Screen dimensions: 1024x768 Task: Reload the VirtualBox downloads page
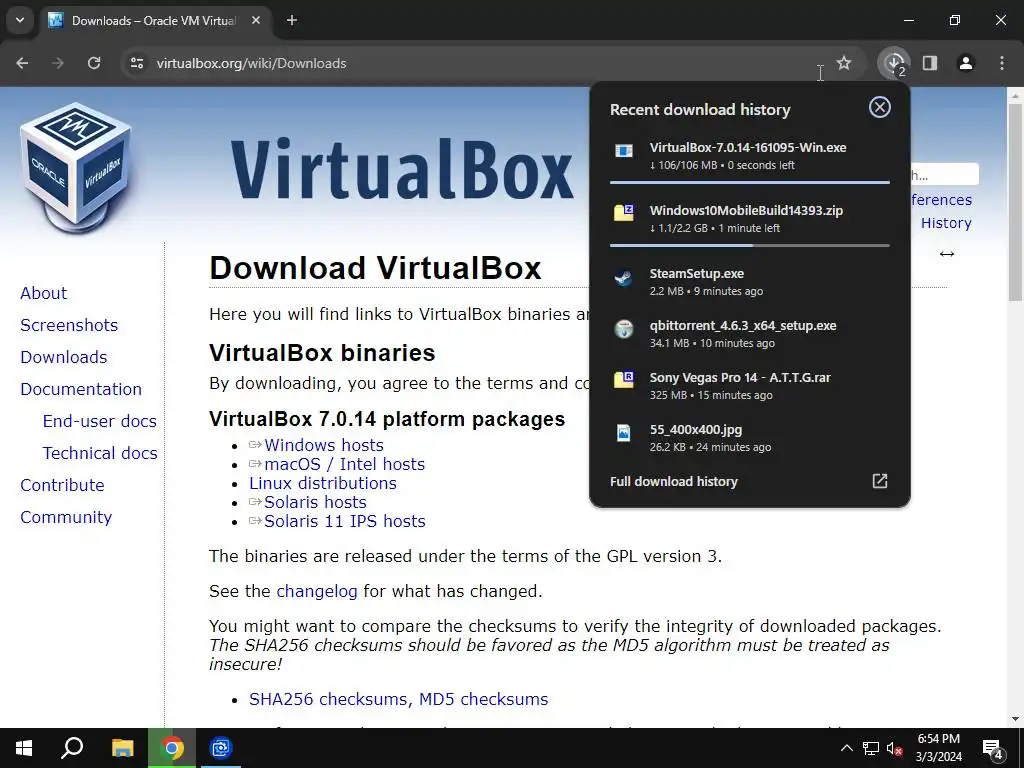click(x=94, y=63)
